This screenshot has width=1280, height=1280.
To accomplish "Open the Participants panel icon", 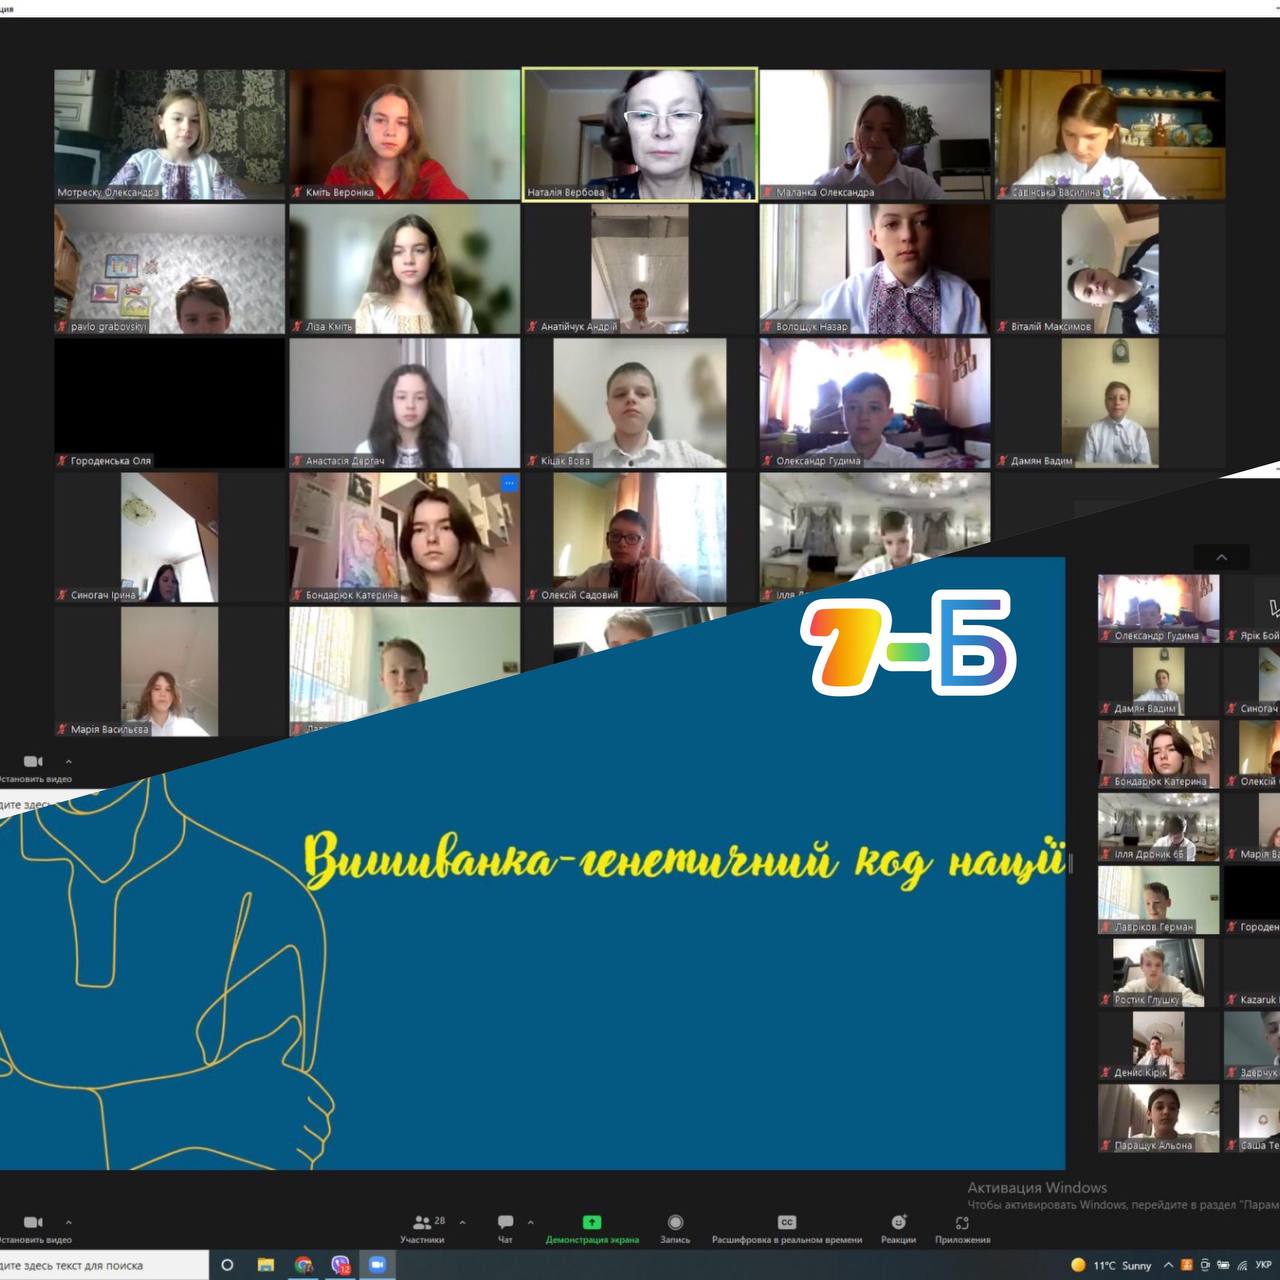I will [x=422, y=1222].
